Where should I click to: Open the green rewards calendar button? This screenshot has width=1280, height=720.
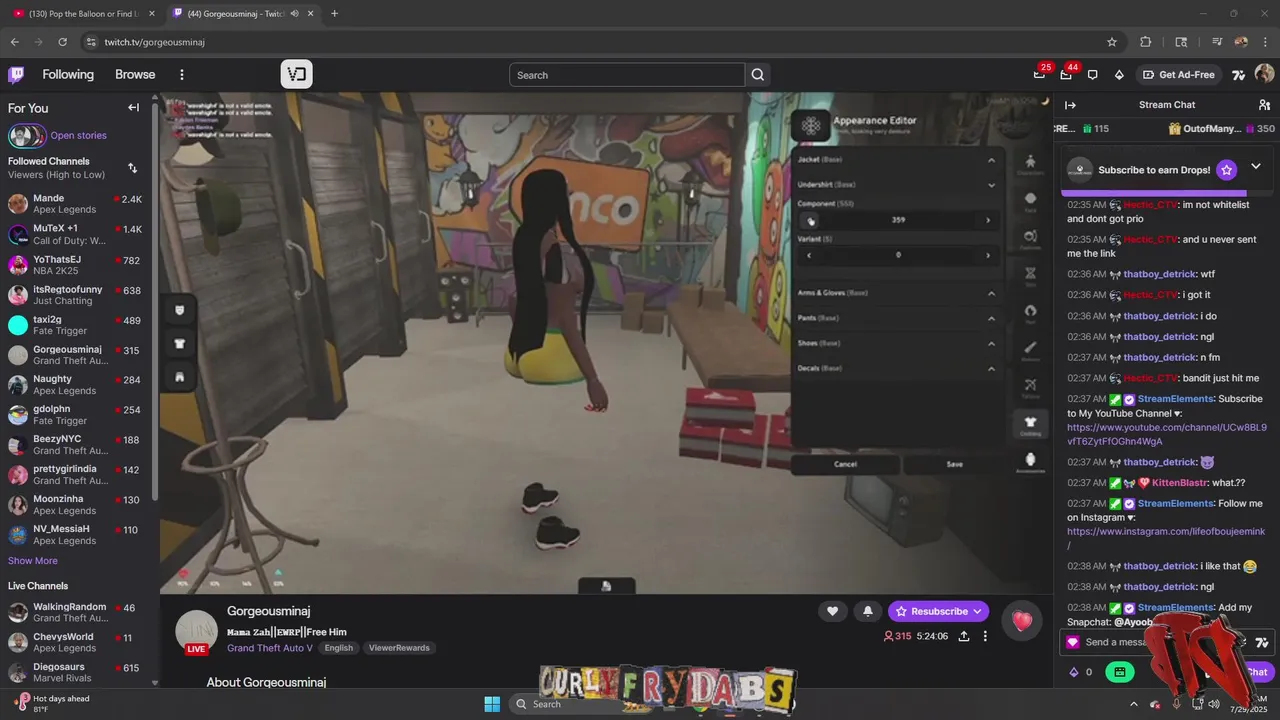point(1120,672)
